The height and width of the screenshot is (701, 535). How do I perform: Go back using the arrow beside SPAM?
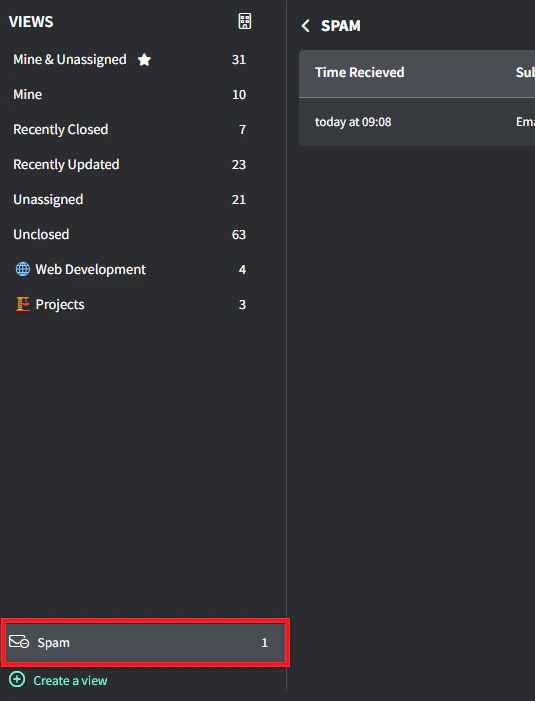306,25
